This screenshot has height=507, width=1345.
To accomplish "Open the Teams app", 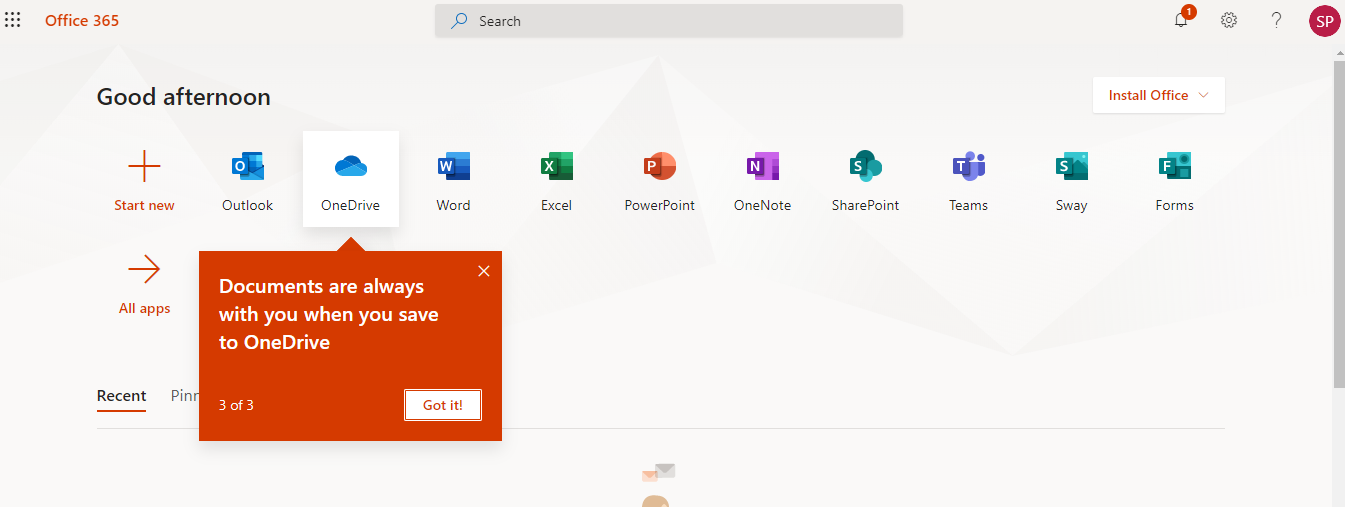I will click(968, 180).
